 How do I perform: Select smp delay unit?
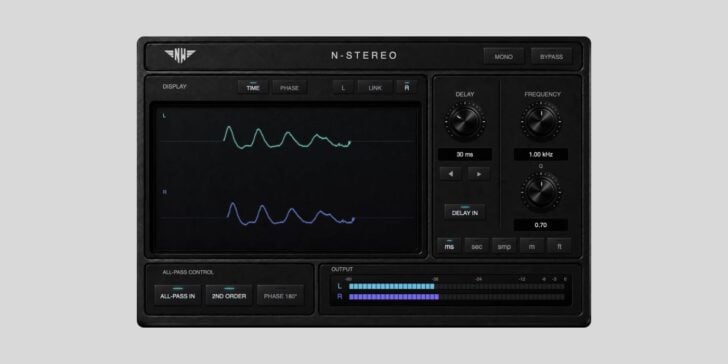504,246
